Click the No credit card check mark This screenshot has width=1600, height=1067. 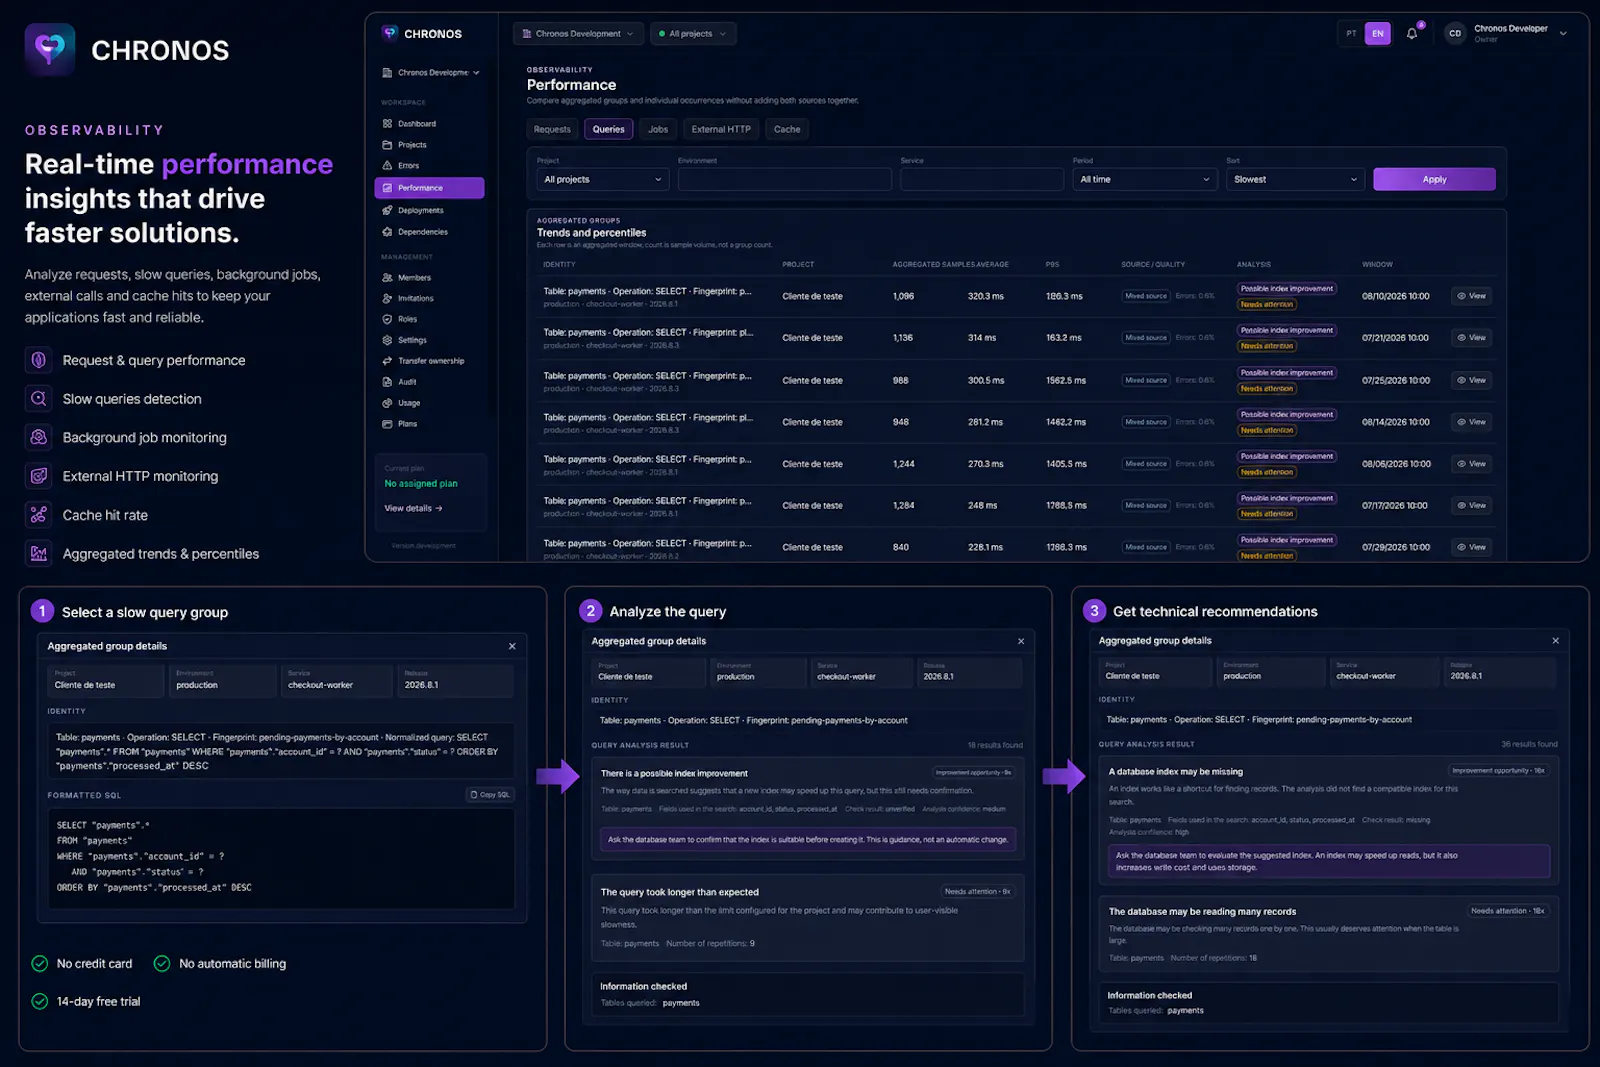[40, 964]
